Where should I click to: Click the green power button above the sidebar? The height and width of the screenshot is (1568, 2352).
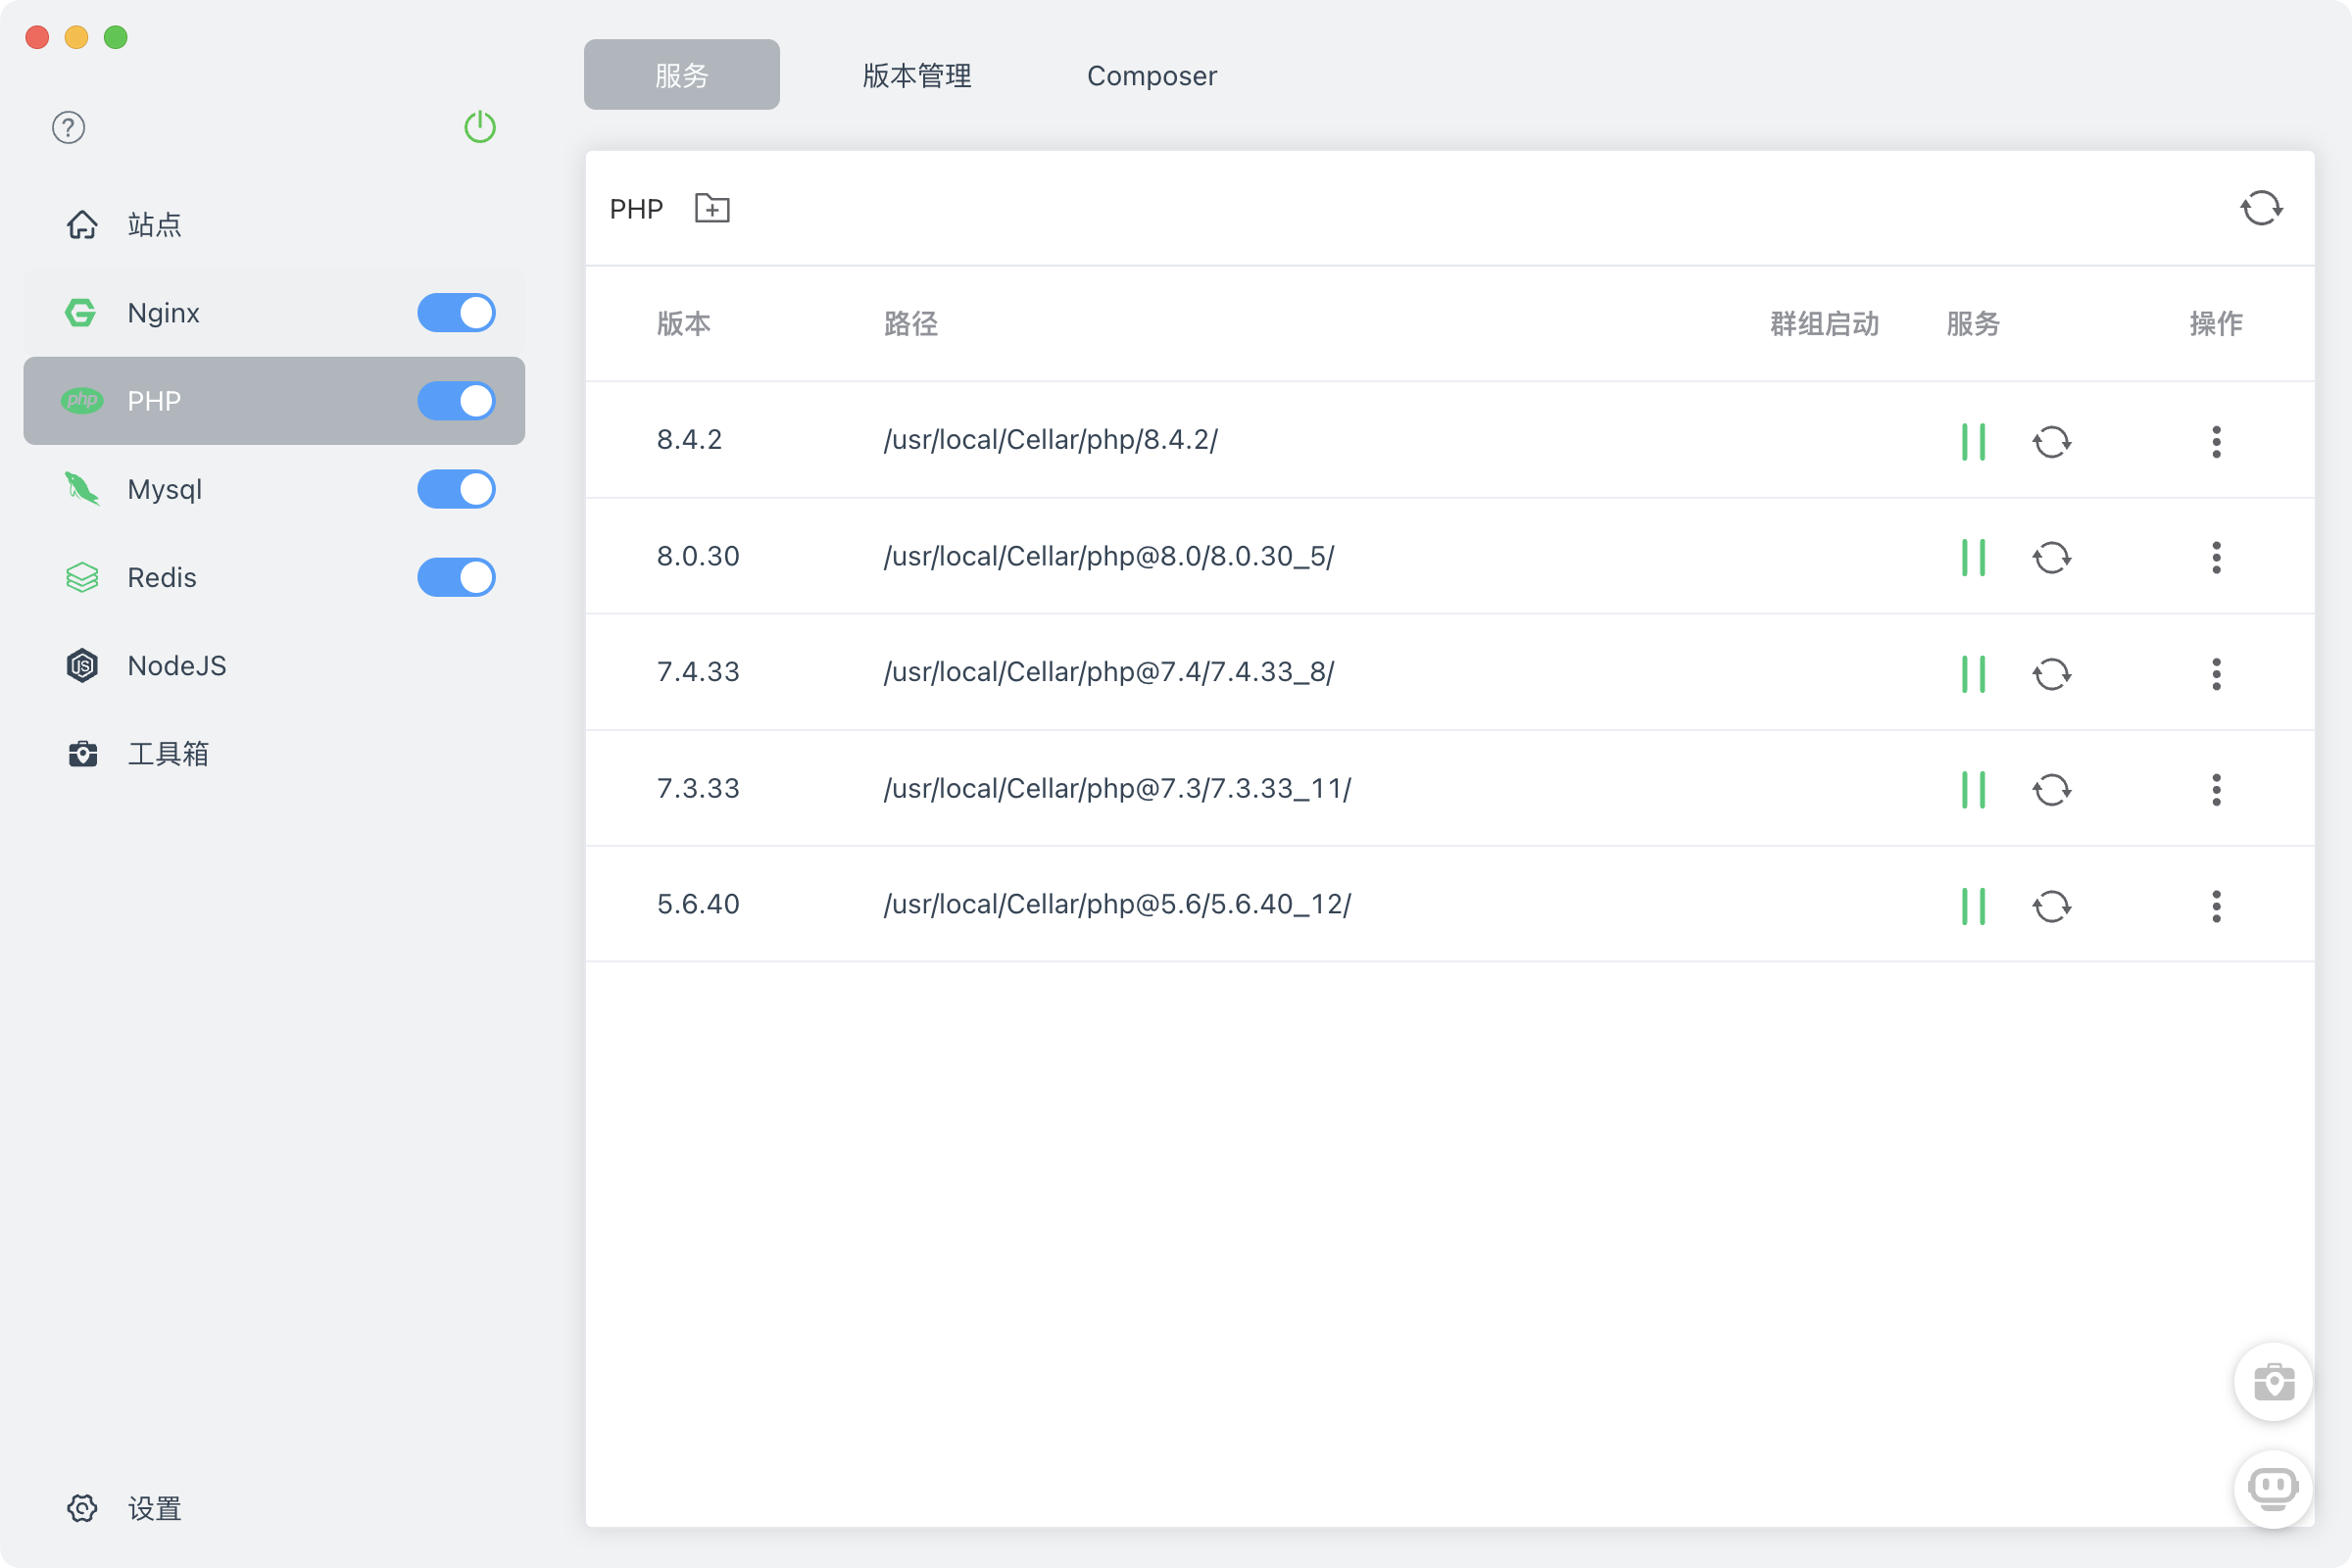pyautogui.click(x=479, y=127)
